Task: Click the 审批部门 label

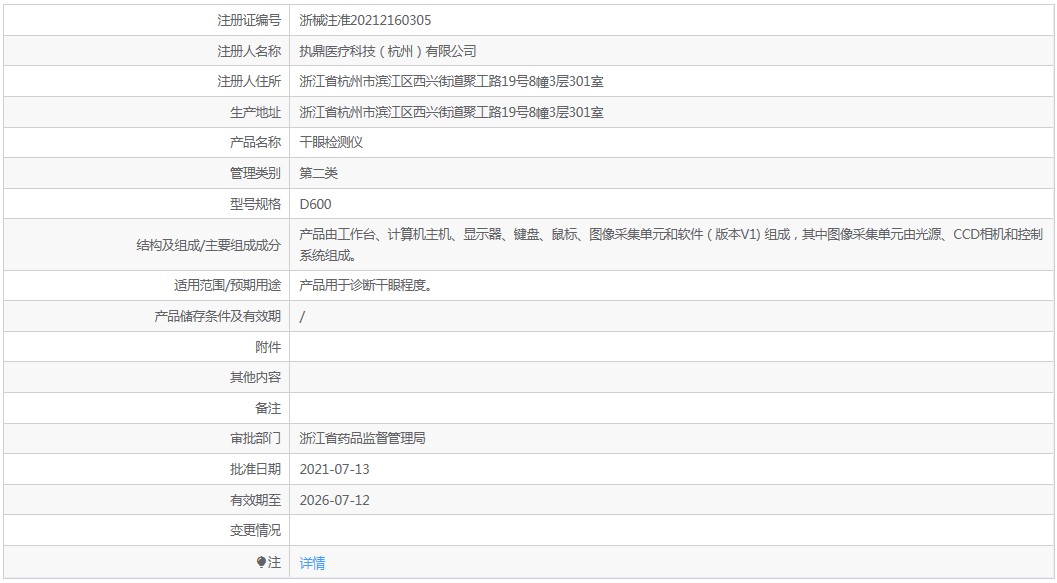Action: coord(255,438)
